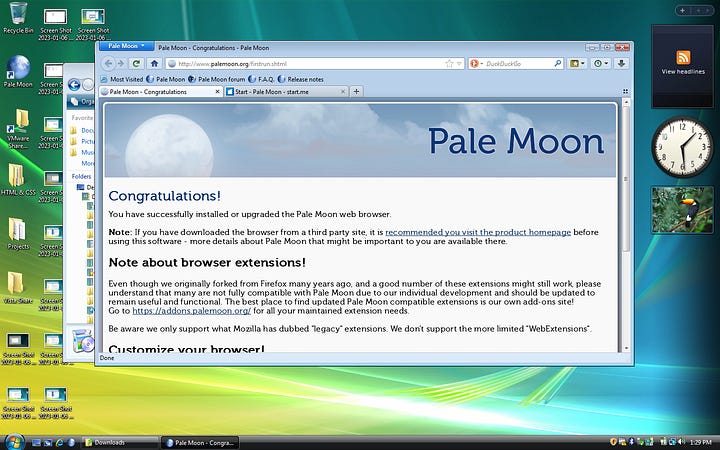Follow the 'recommended you visit the product homepage' link
The image size is (720, 450).
pyautogui.click(x=478, y=232)
